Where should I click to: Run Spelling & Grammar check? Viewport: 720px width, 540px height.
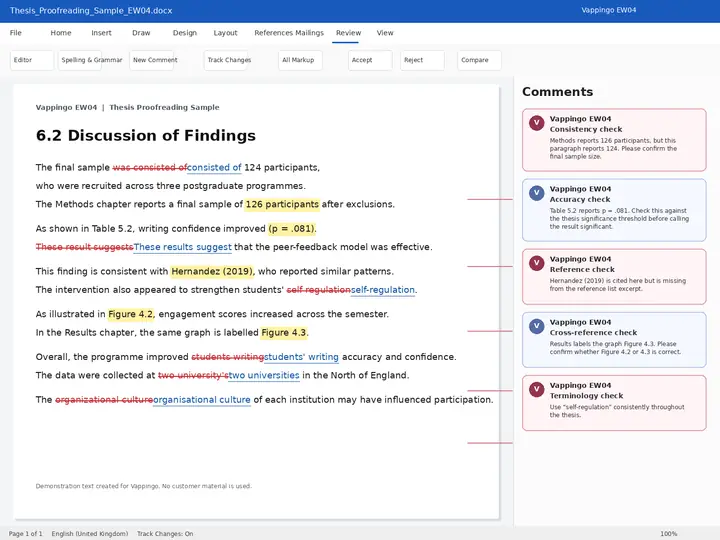click(x=79, y=60)
